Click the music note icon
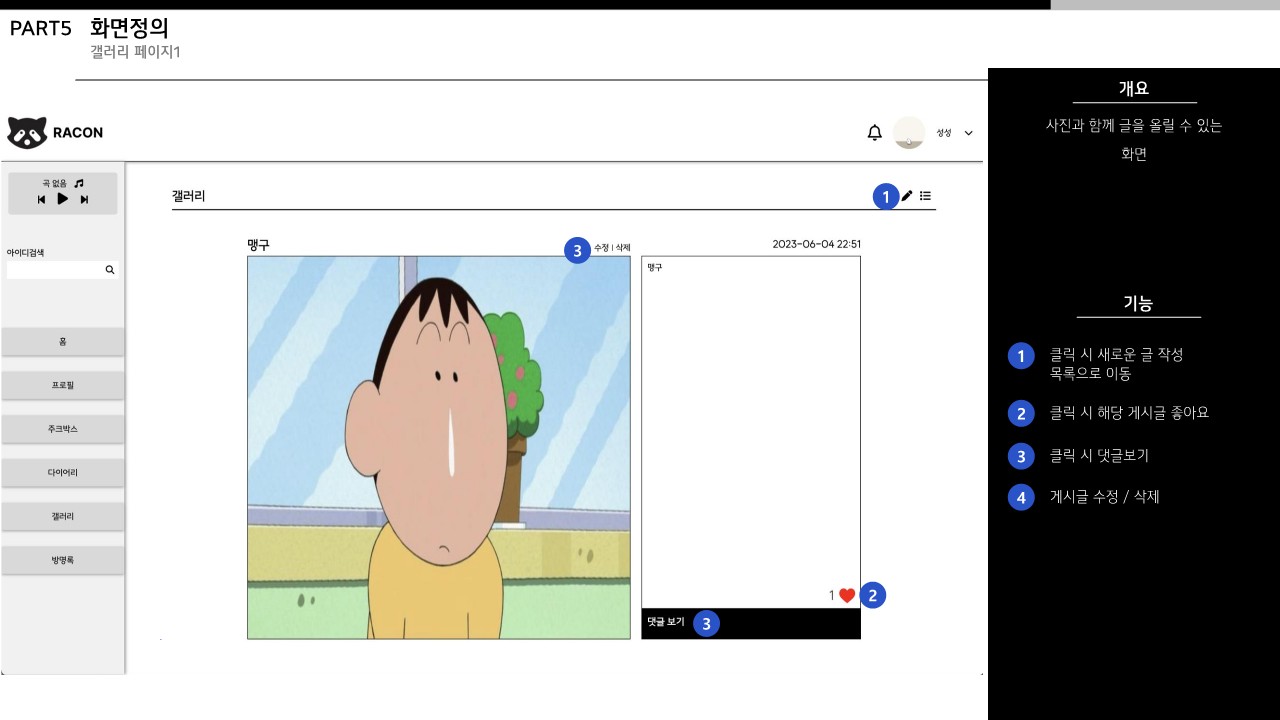Viewport: 1280px width, 720px height. [79, 183]
